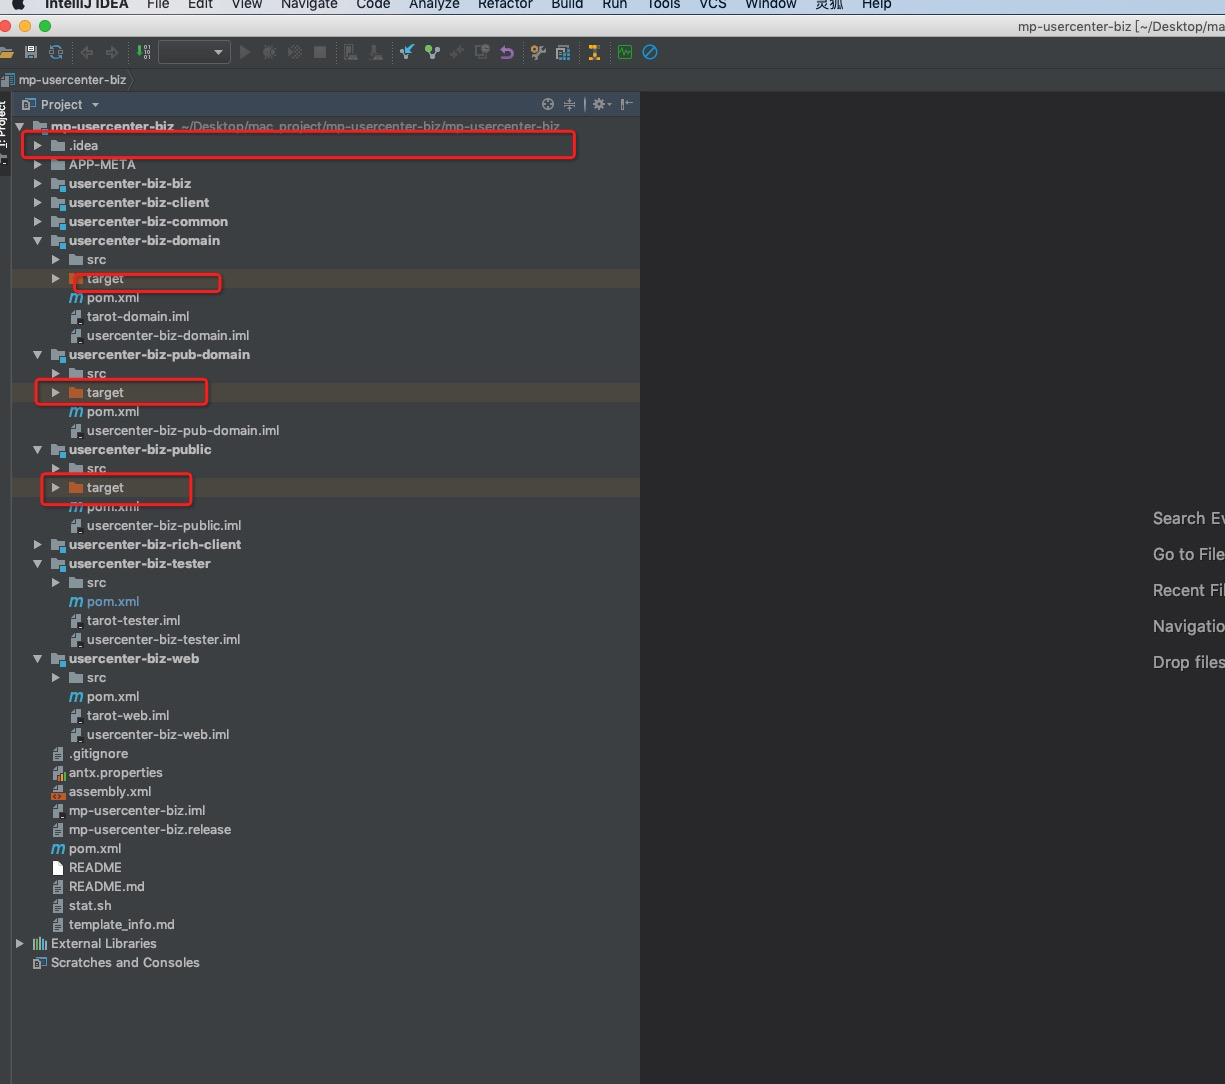Click the yellow structure toolbar icon
1225x1084 pixels.
(594, 52)
